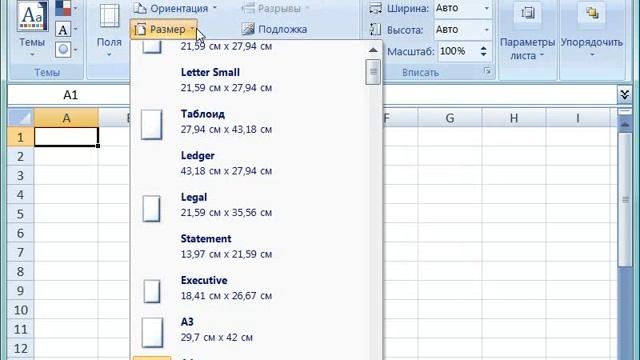Open theme effects dropdown
Screen dimensions: 640x360
pos(67,50)
